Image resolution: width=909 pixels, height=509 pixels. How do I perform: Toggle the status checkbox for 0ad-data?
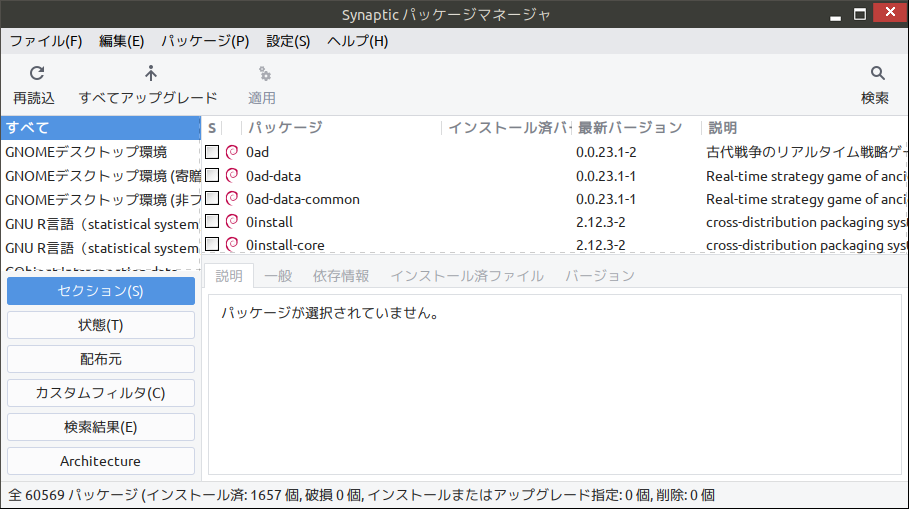(212, 175)
